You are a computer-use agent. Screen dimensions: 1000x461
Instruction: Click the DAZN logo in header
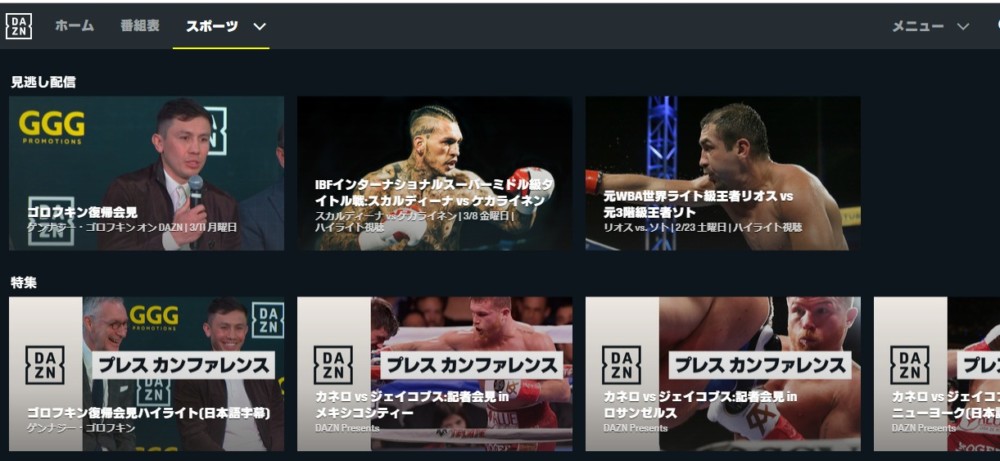[19, 26]
